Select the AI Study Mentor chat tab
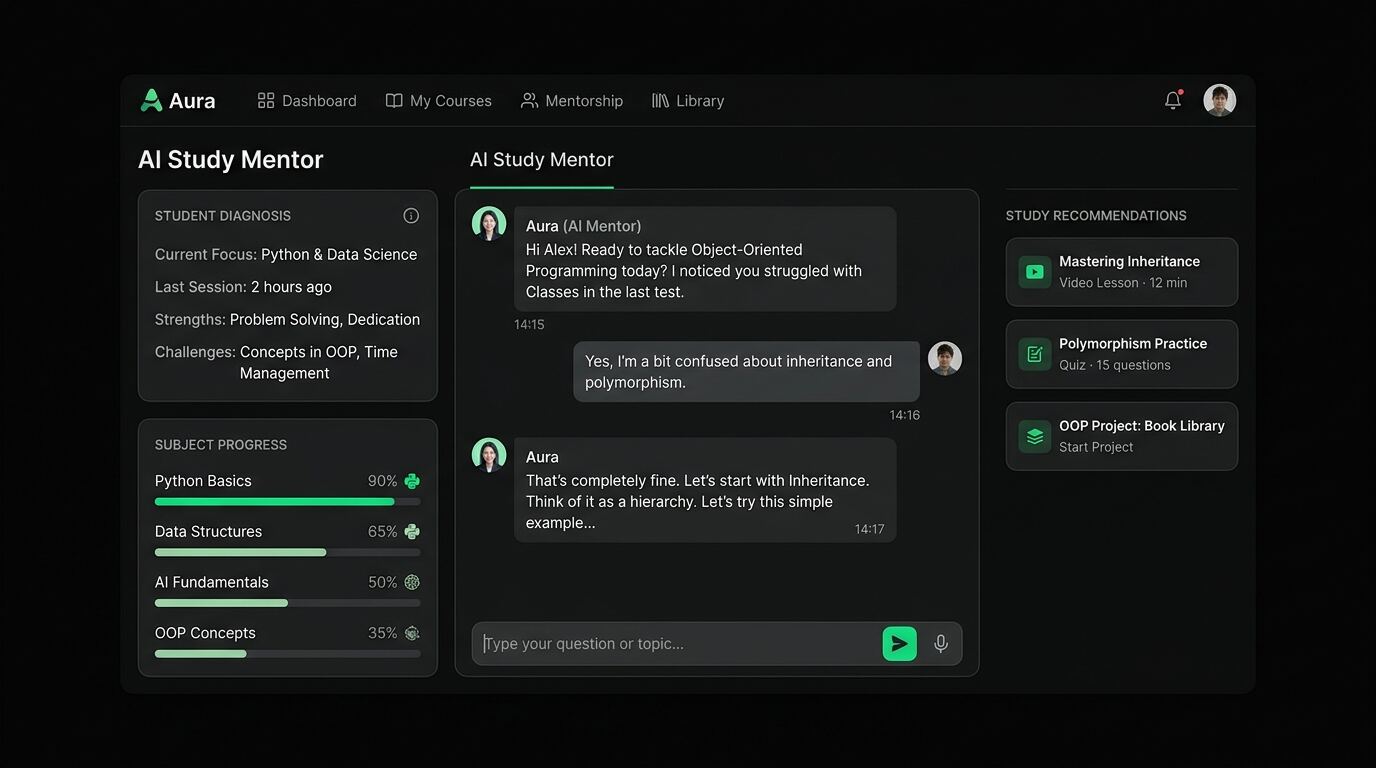The height and width of the screenshot is (768, 1376). tap(542, 160)
